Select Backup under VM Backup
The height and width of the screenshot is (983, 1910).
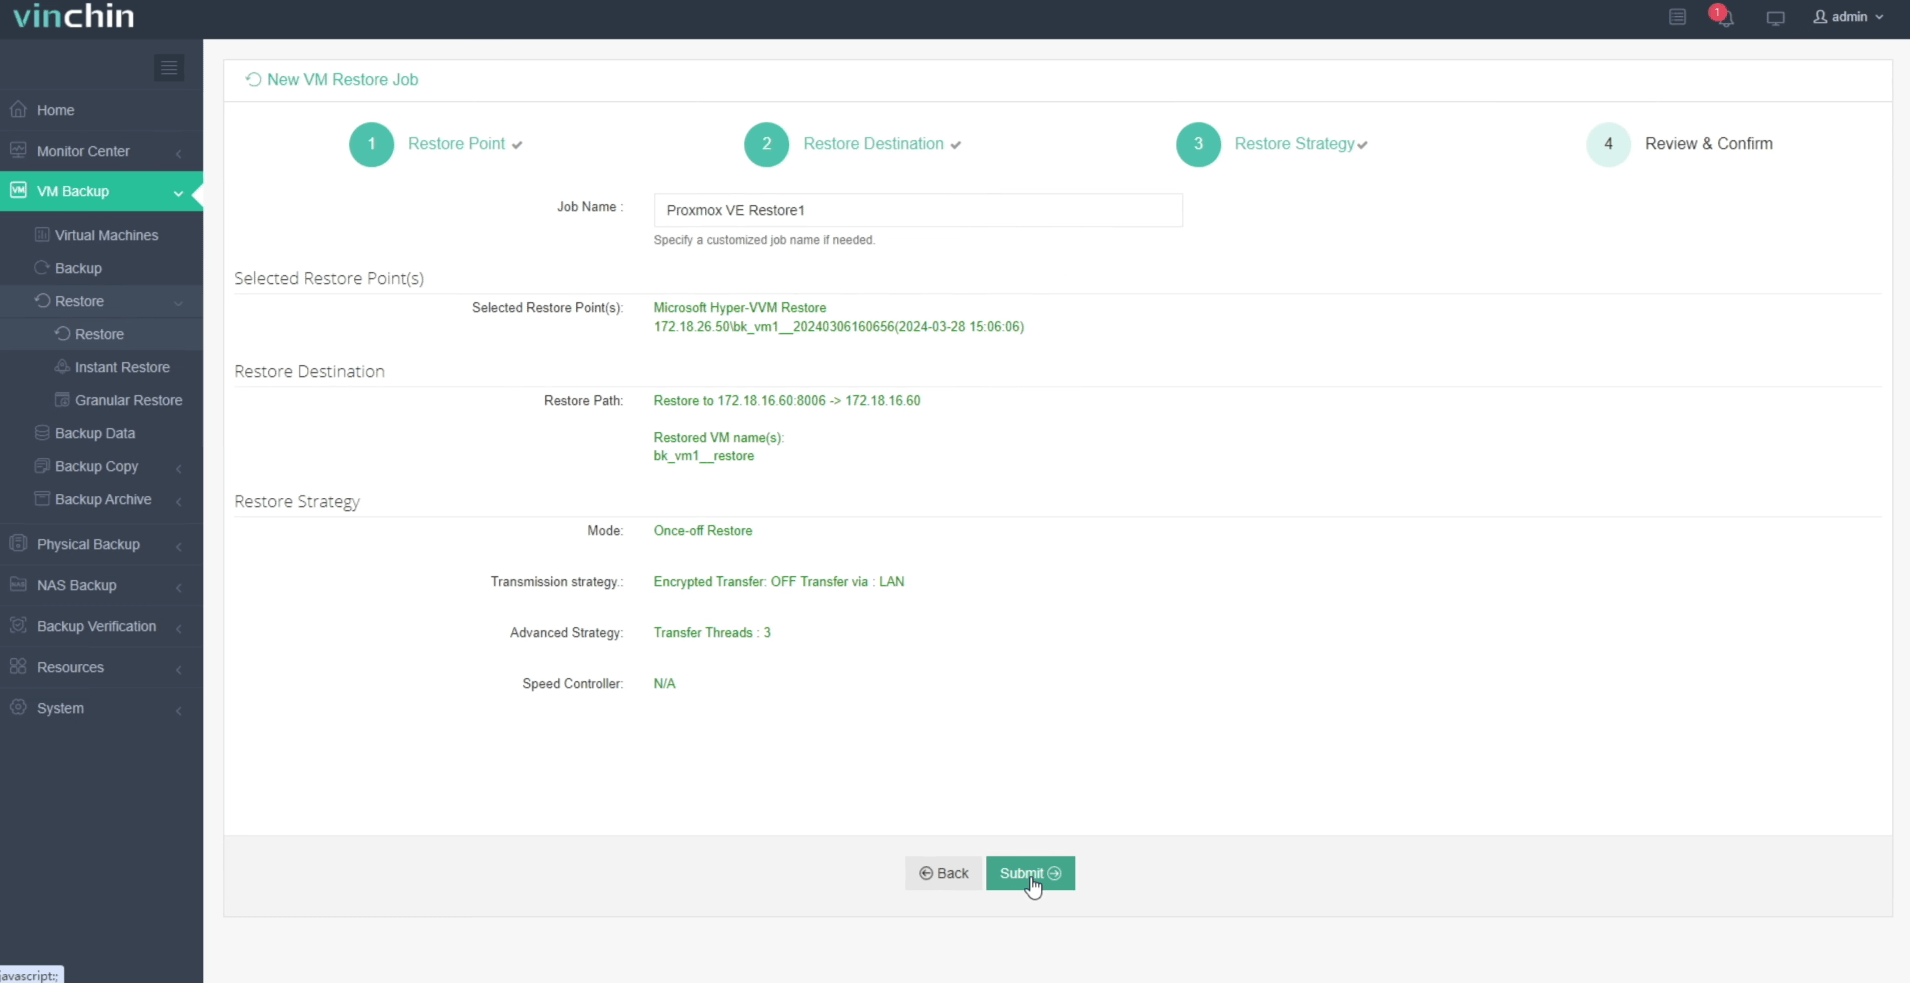pyautogui.click(x=101, y=268)
